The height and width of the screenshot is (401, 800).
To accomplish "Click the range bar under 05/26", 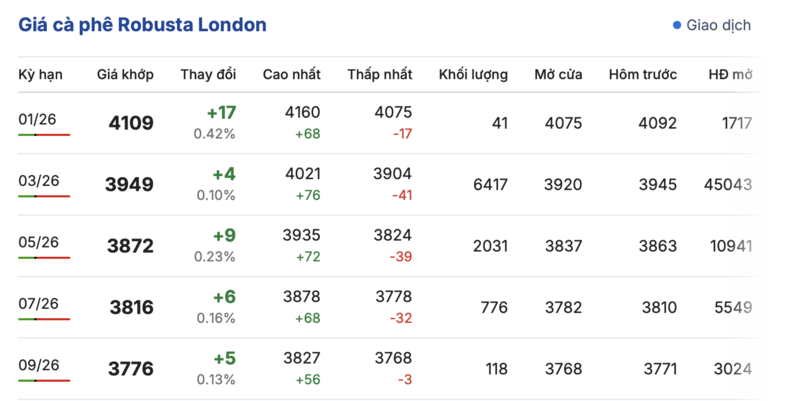I will 44,258.
